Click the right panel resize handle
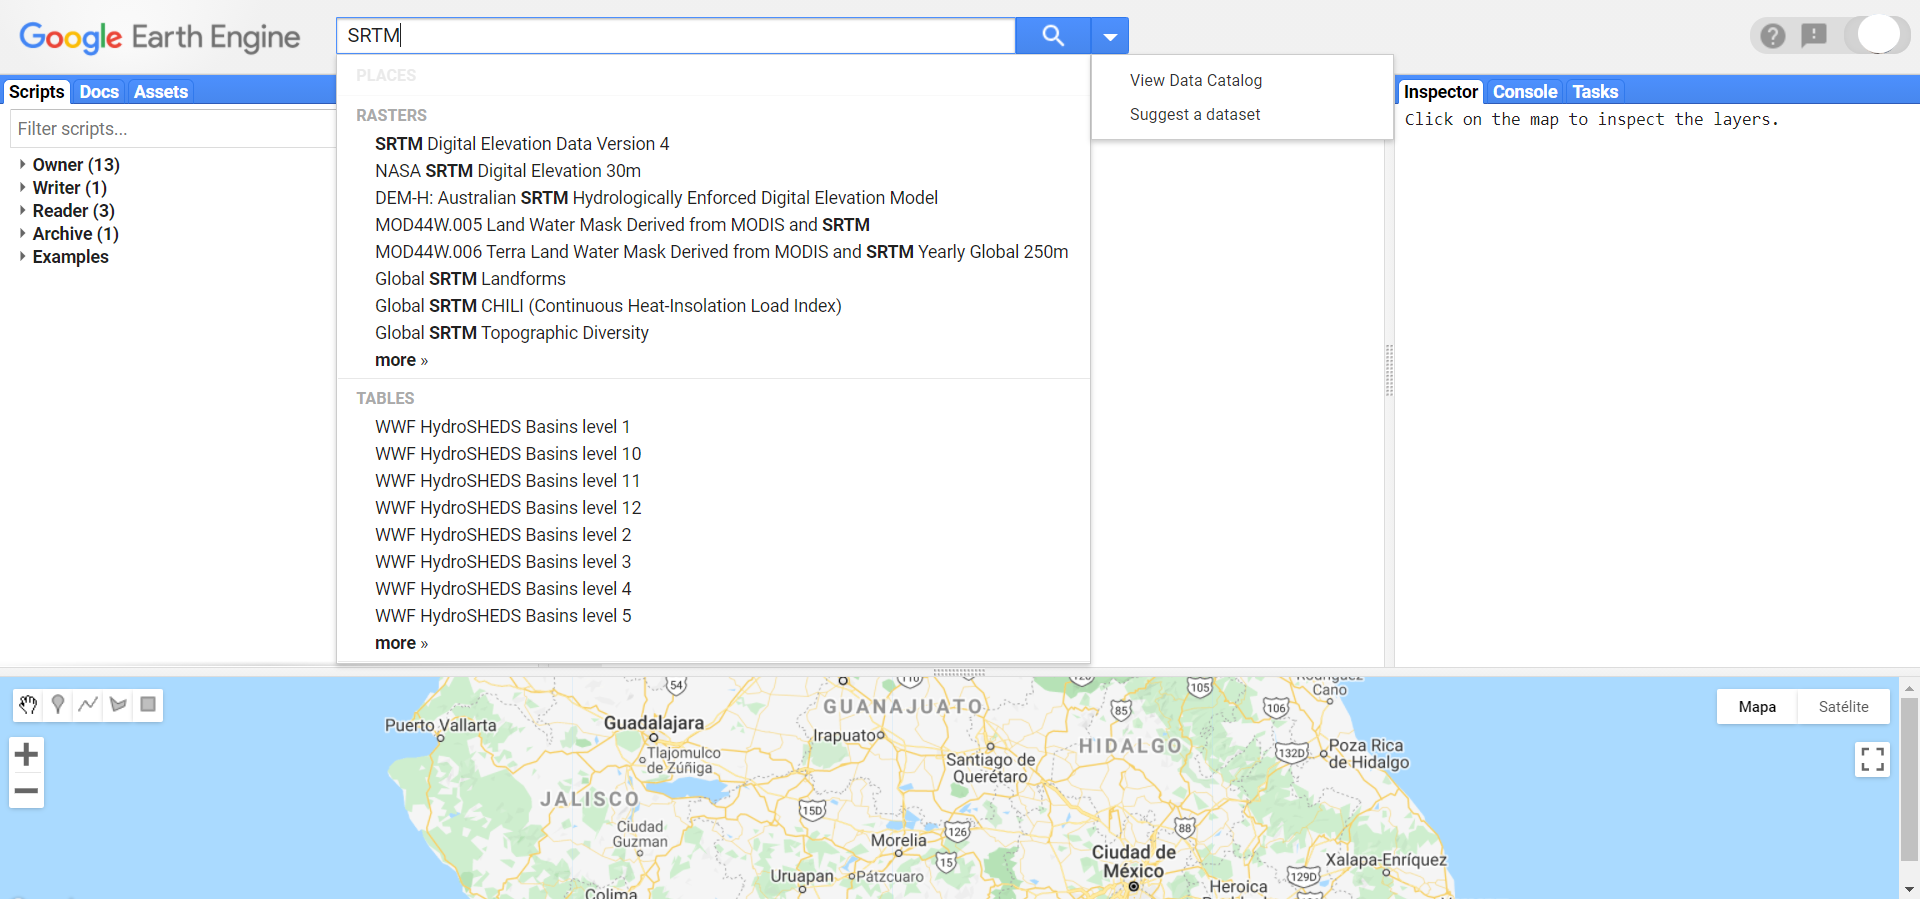 1389,371
